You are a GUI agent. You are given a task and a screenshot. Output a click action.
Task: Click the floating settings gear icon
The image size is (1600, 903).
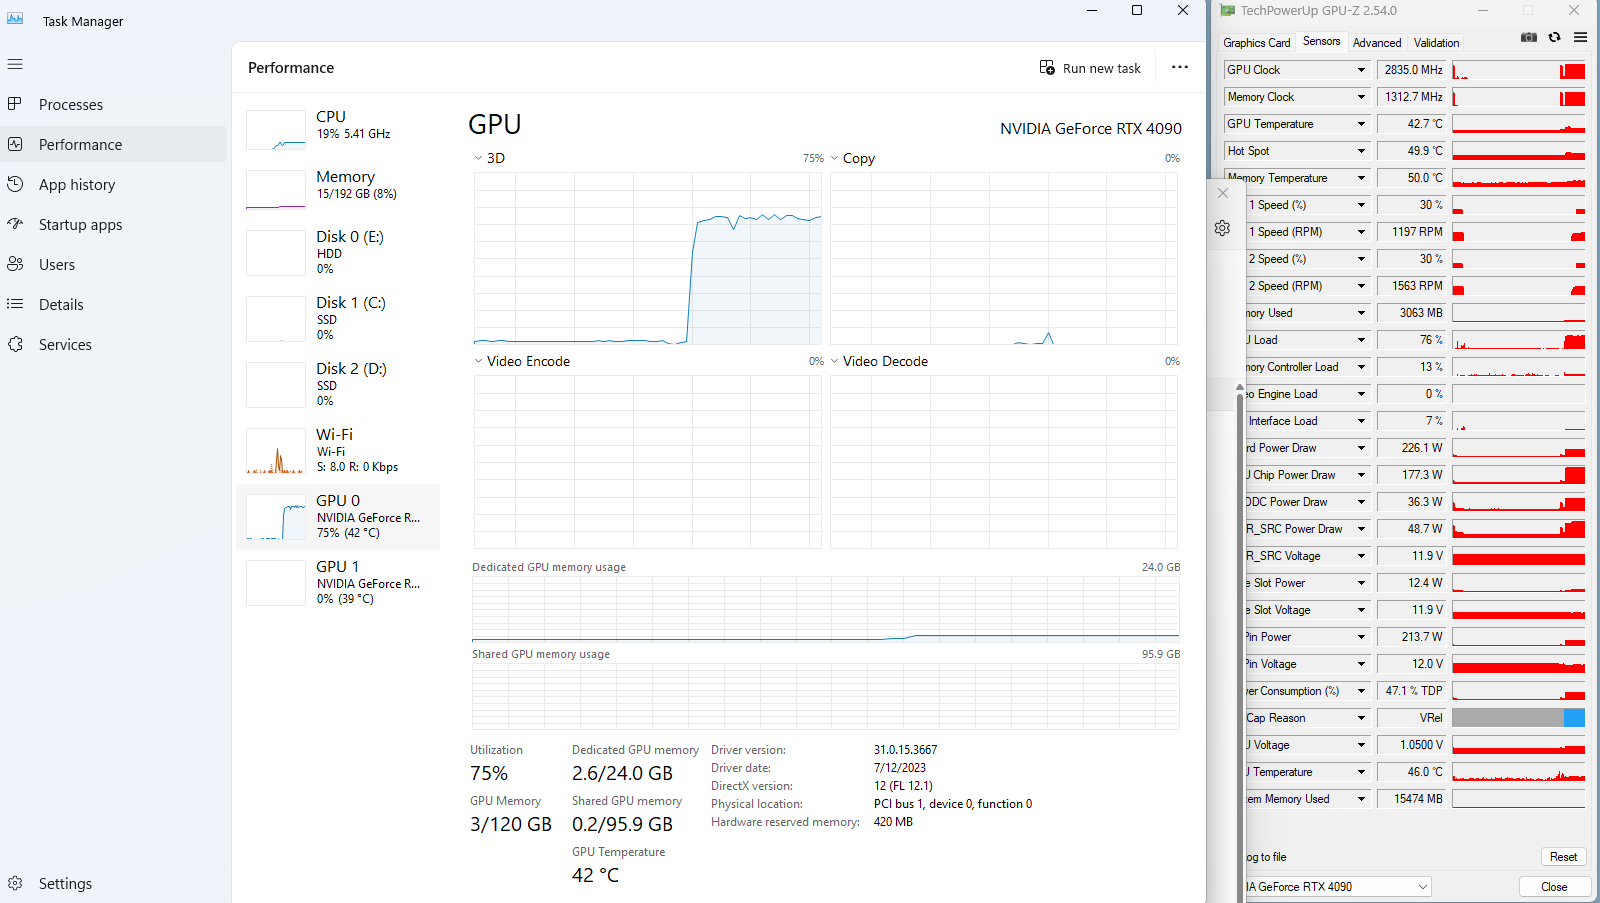click(1222, 228)
